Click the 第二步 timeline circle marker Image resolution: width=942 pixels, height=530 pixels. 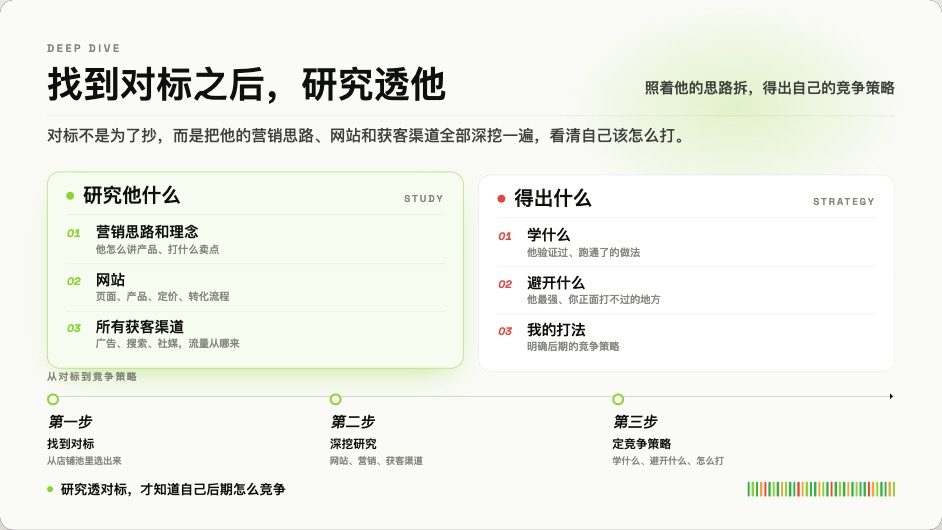(x=335, y=399)
